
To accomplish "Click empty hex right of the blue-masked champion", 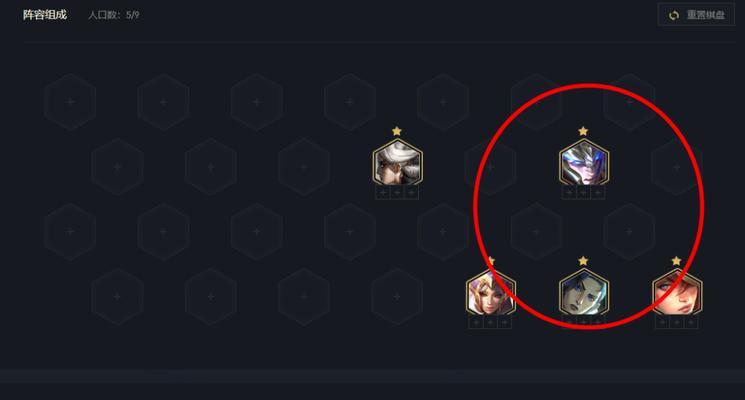I will [x=676, y=167].
